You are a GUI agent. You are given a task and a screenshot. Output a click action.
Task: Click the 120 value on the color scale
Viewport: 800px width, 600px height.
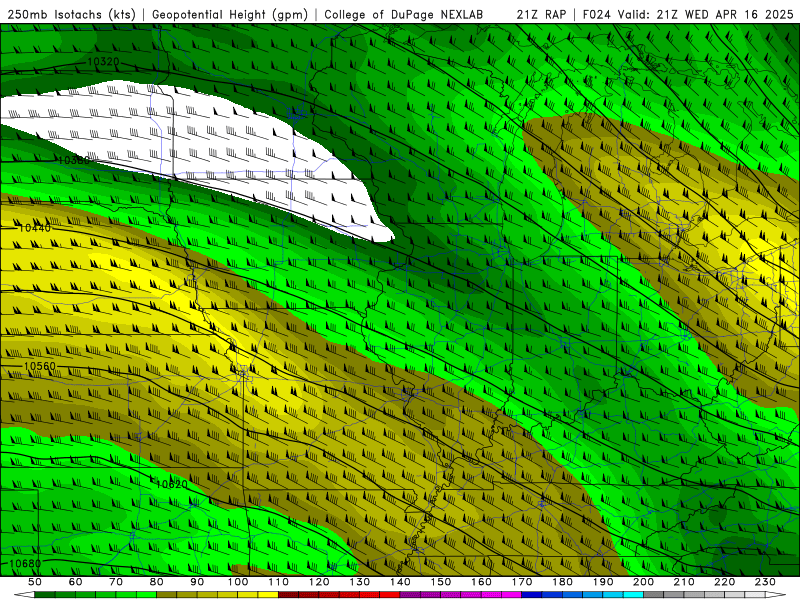(319, 582)
